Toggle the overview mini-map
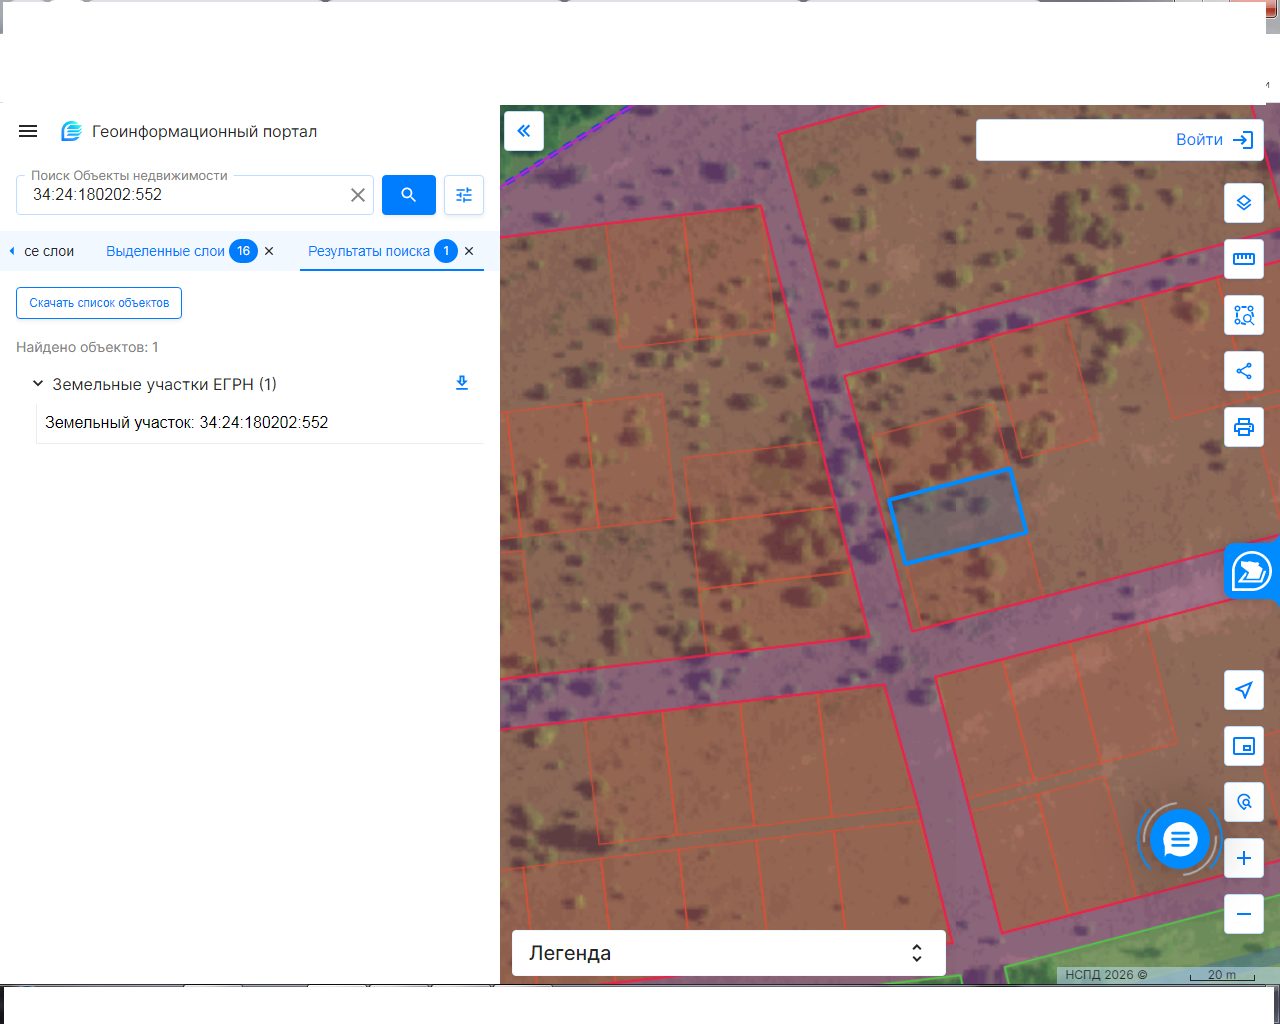 [x=1244, y=746]
